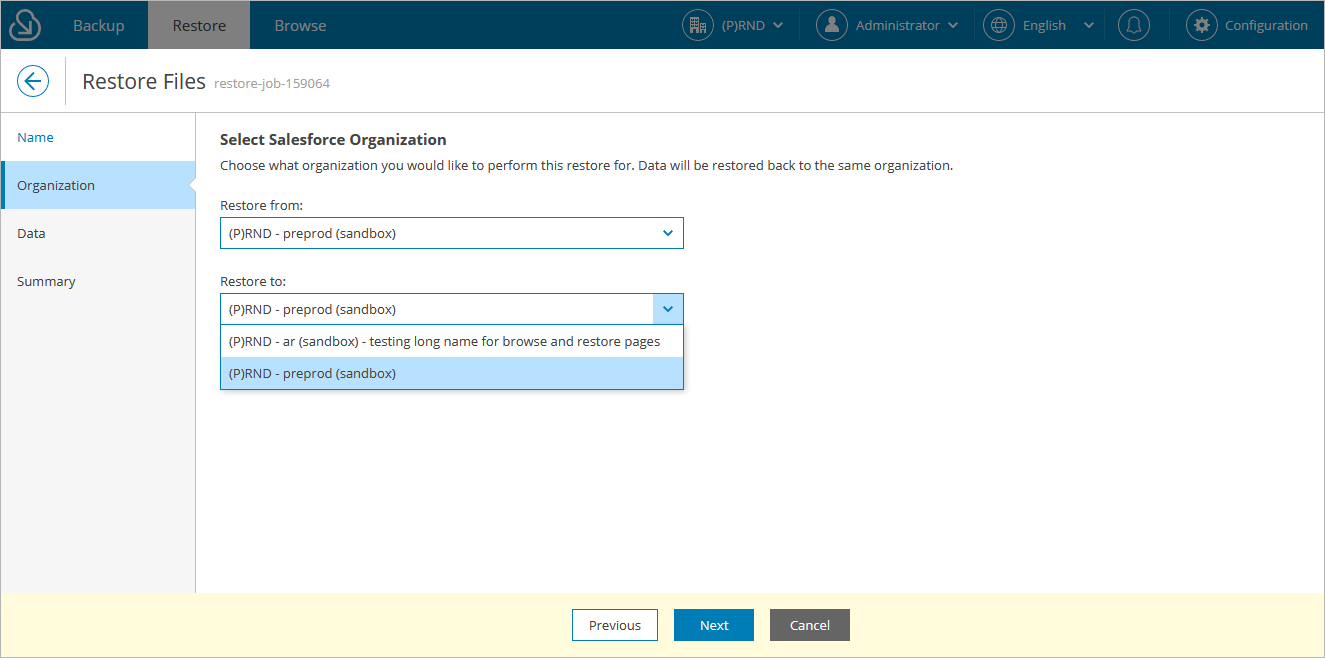Click the (P)RND organization building icon
Image resolution: width=1325 pixels, height=658 pixels.
pyautogui.click(x=698, y=25)
